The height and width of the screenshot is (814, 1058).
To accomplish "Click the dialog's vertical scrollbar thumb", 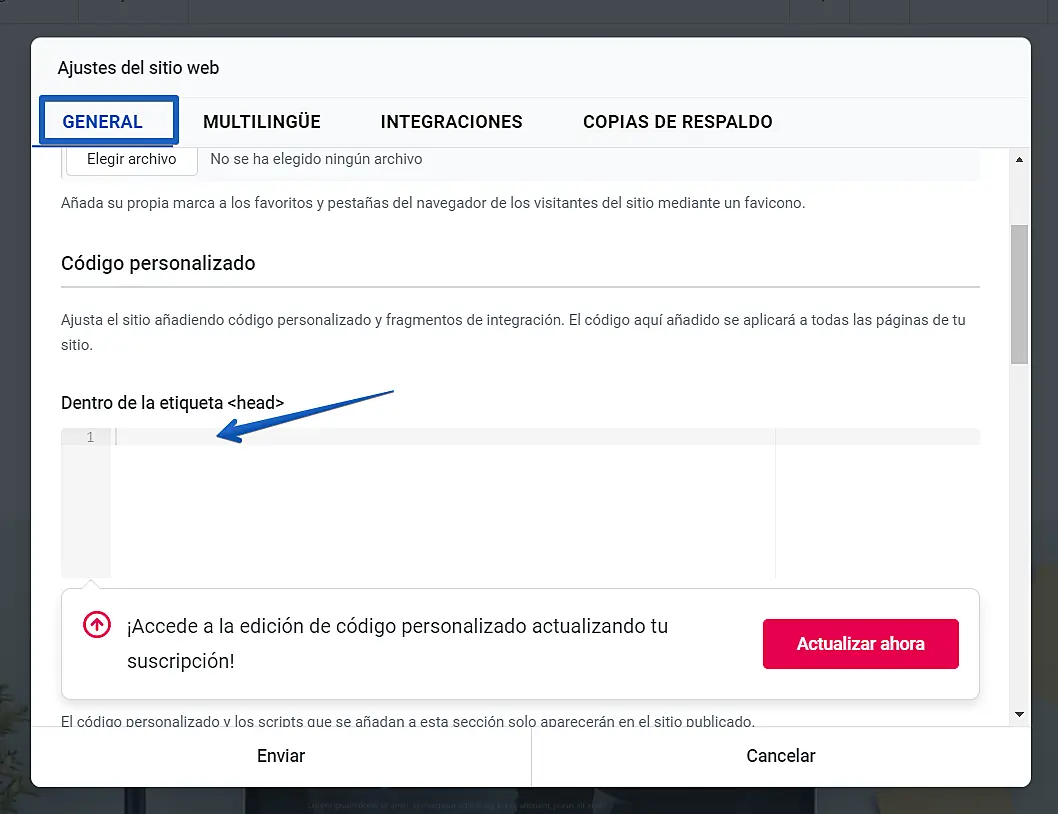I will pyautogui.click(x=1019, y=293).
